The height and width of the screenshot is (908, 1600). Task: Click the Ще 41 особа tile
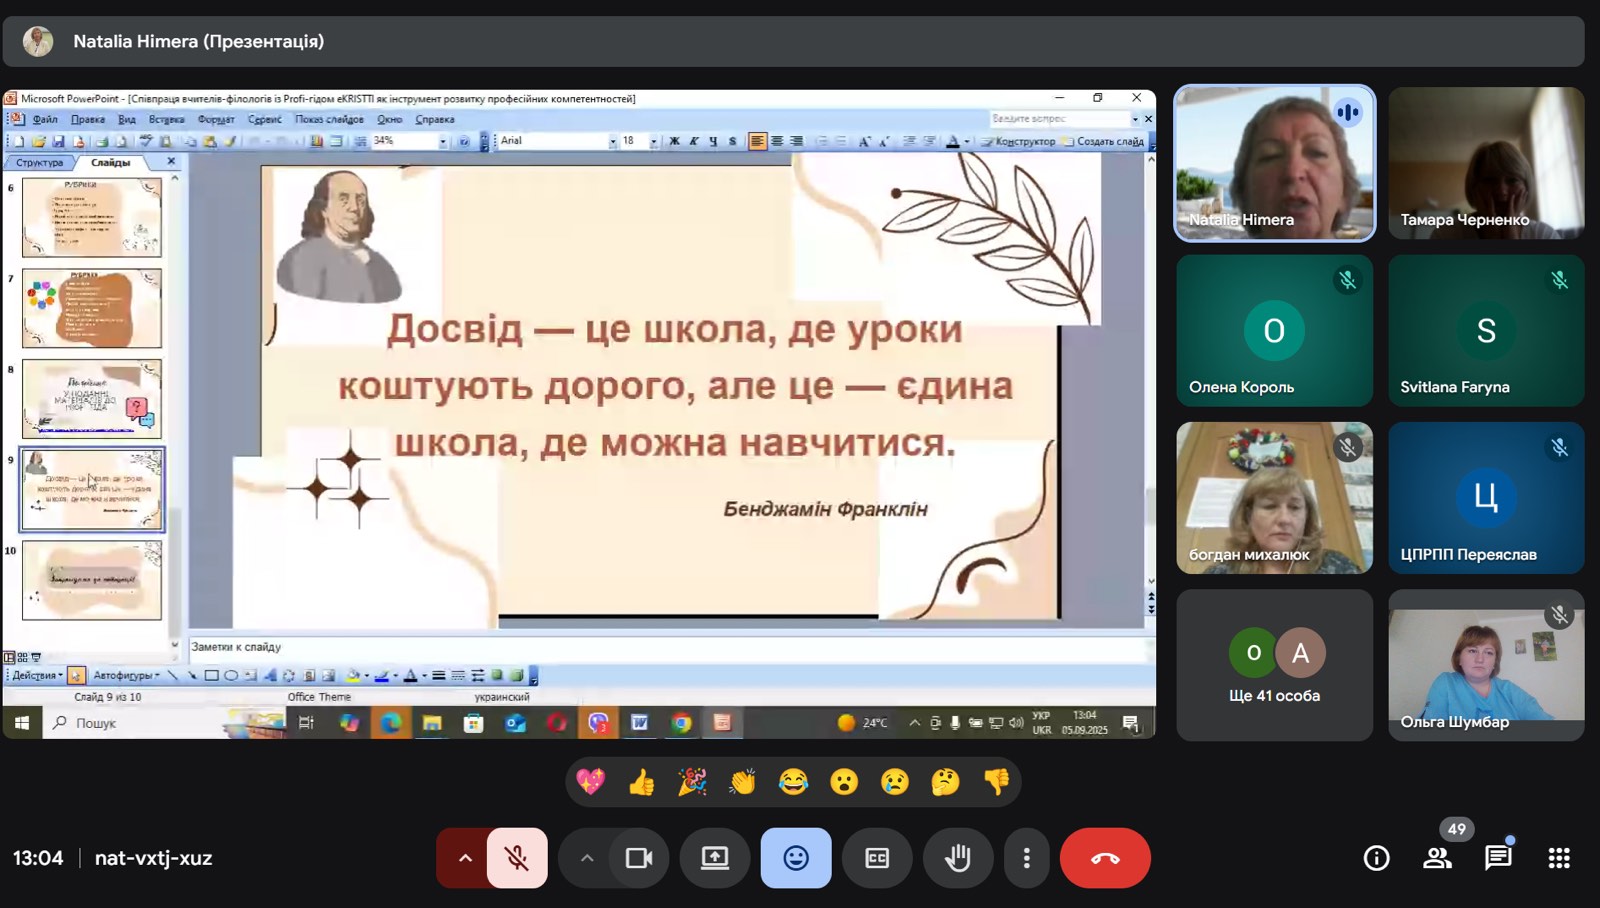(1274, 665)
